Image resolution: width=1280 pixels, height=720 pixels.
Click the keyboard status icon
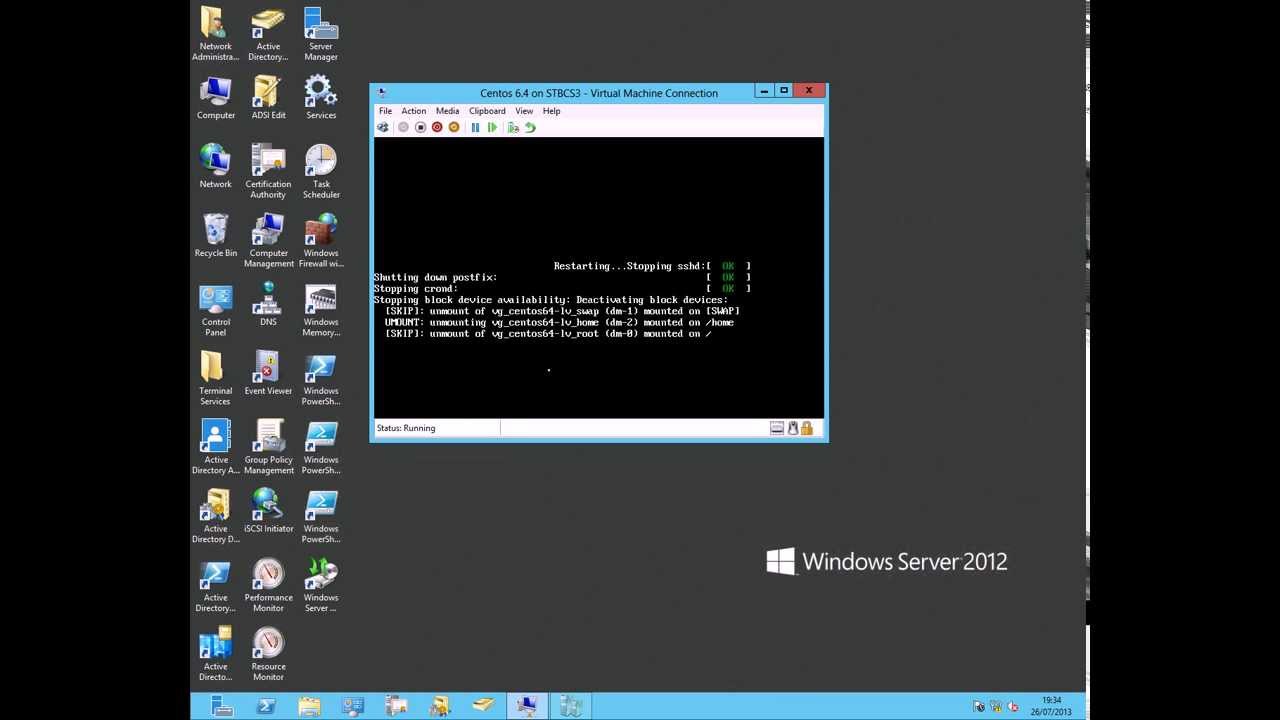pos(777,428)
